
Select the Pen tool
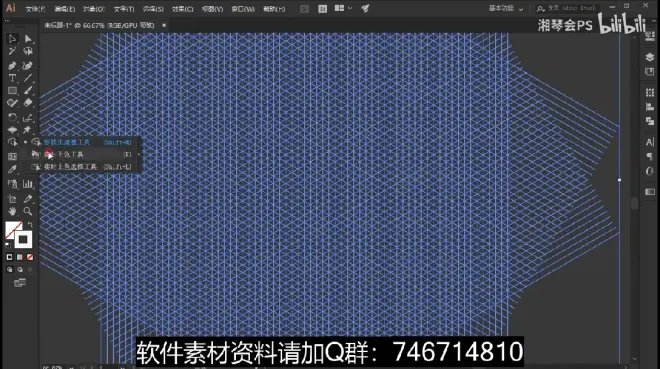[x=12, y=66]
